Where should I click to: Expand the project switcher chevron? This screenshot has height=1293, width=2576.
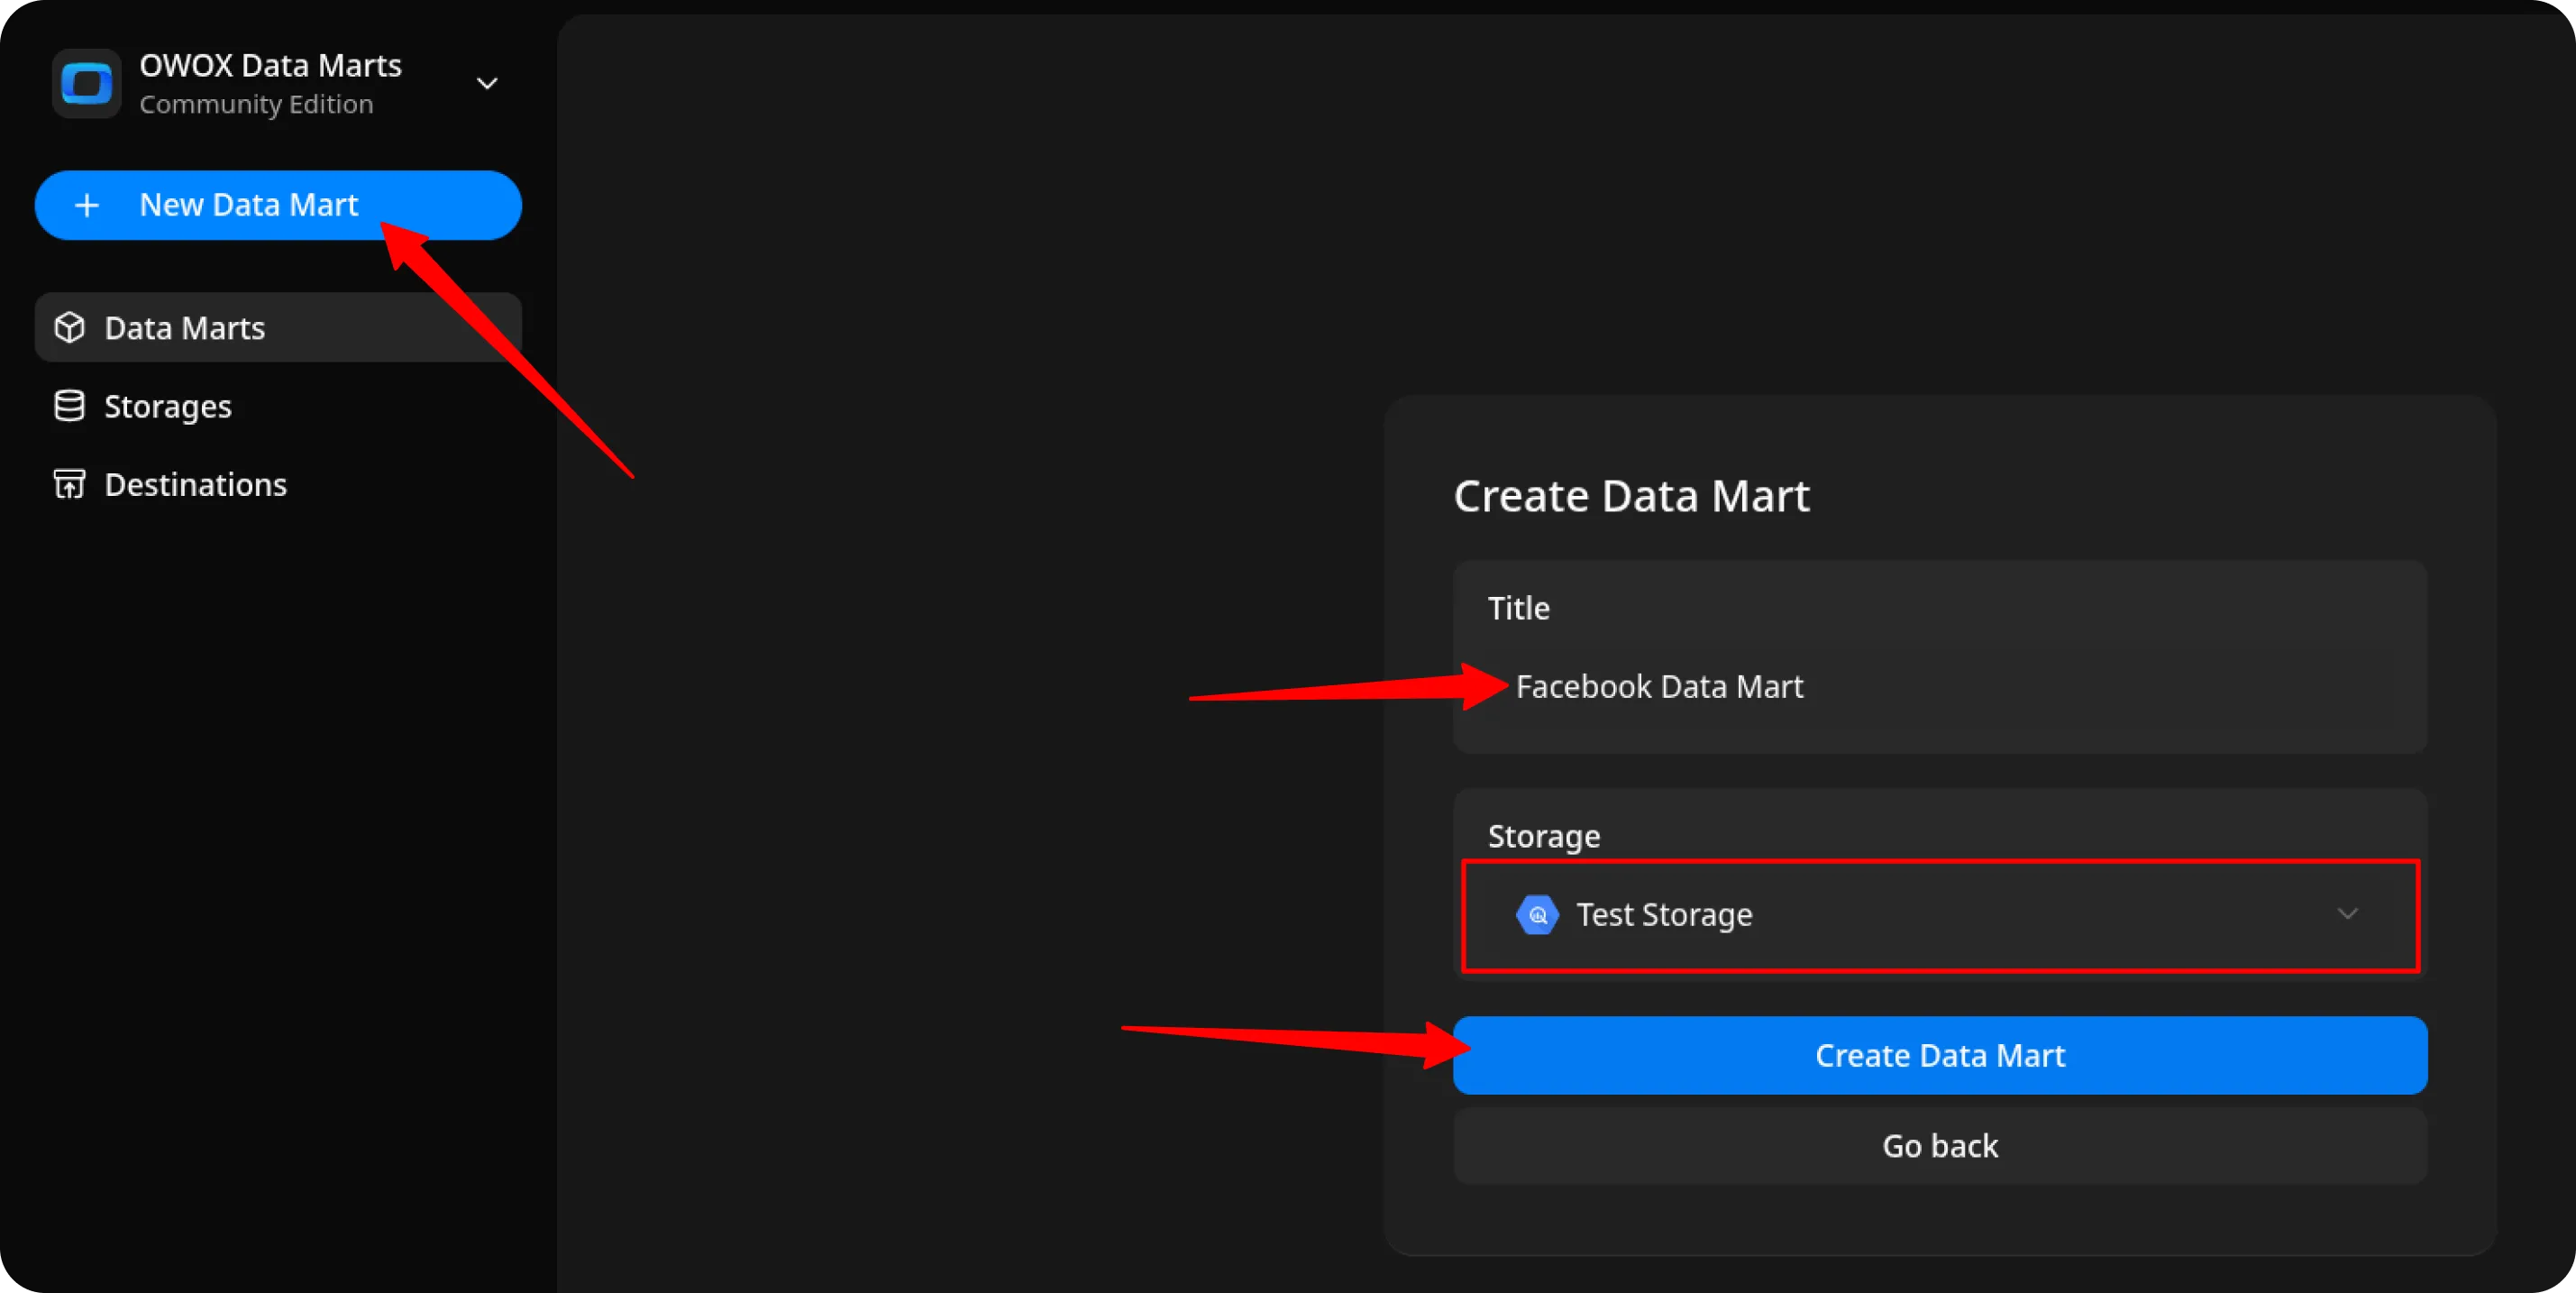487,84
